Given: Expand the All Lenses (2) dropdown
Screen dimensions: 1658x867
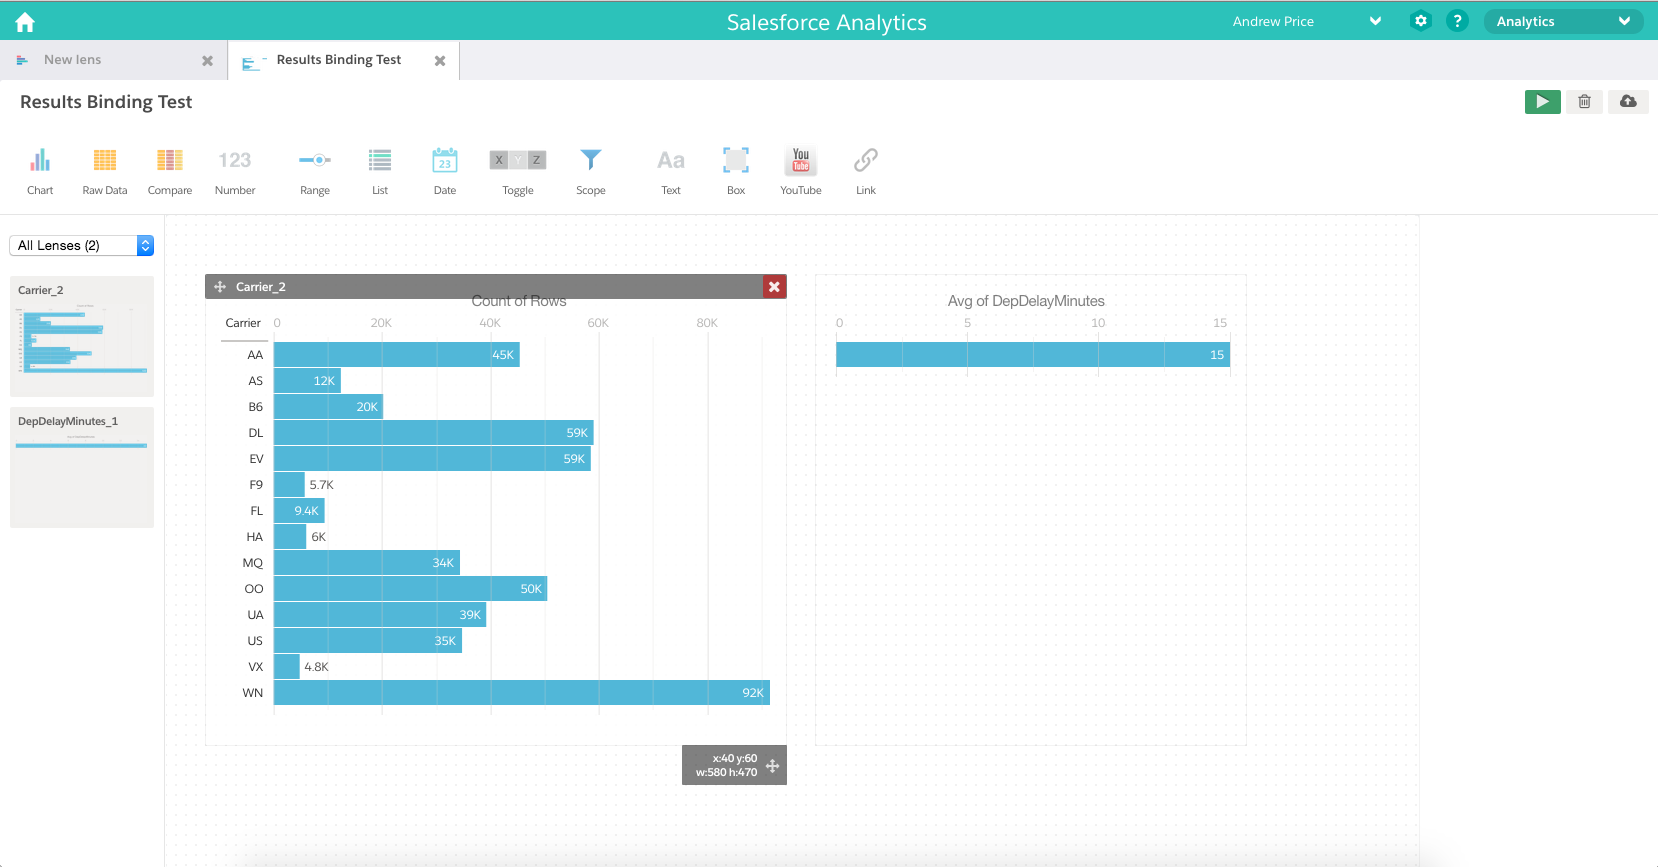Looking at the screenshot, I should 81,245.
